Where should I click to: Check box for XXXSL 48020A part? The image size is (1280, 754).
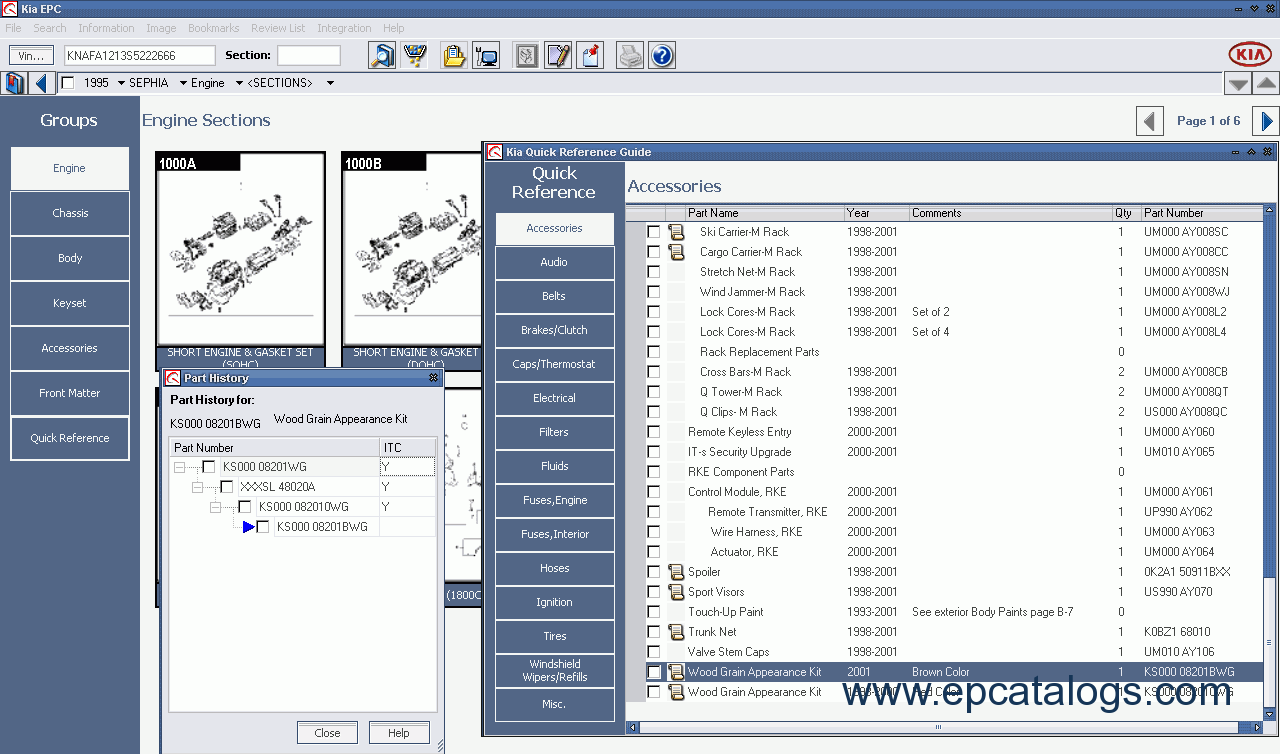pyautogui.click(x=227, y=487)
